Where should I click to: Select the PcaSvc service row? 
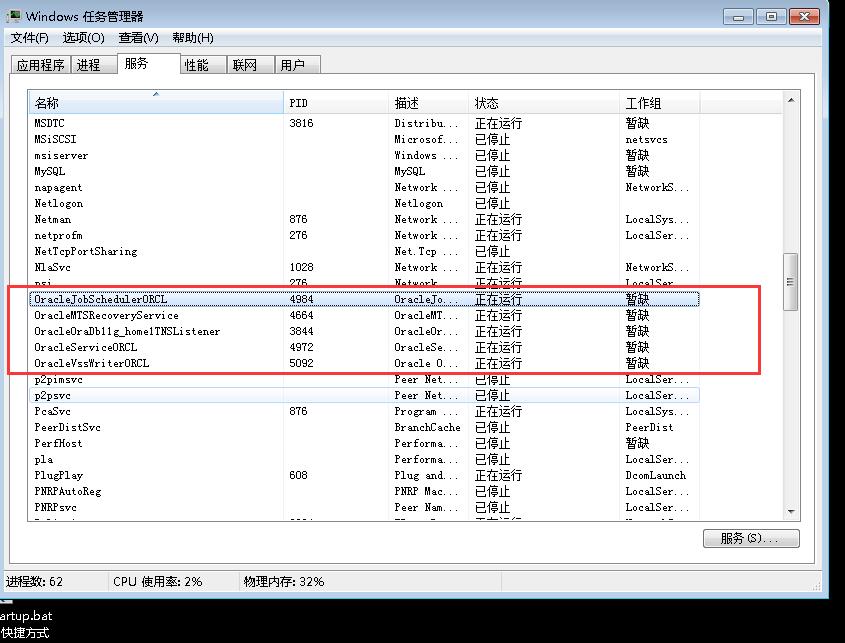(x=364, y=411)
